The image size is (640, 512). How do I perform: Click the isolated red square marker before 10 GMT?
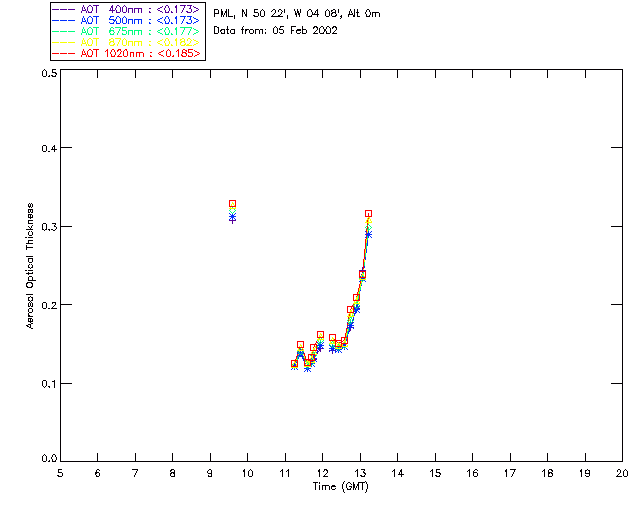point(232,203)
